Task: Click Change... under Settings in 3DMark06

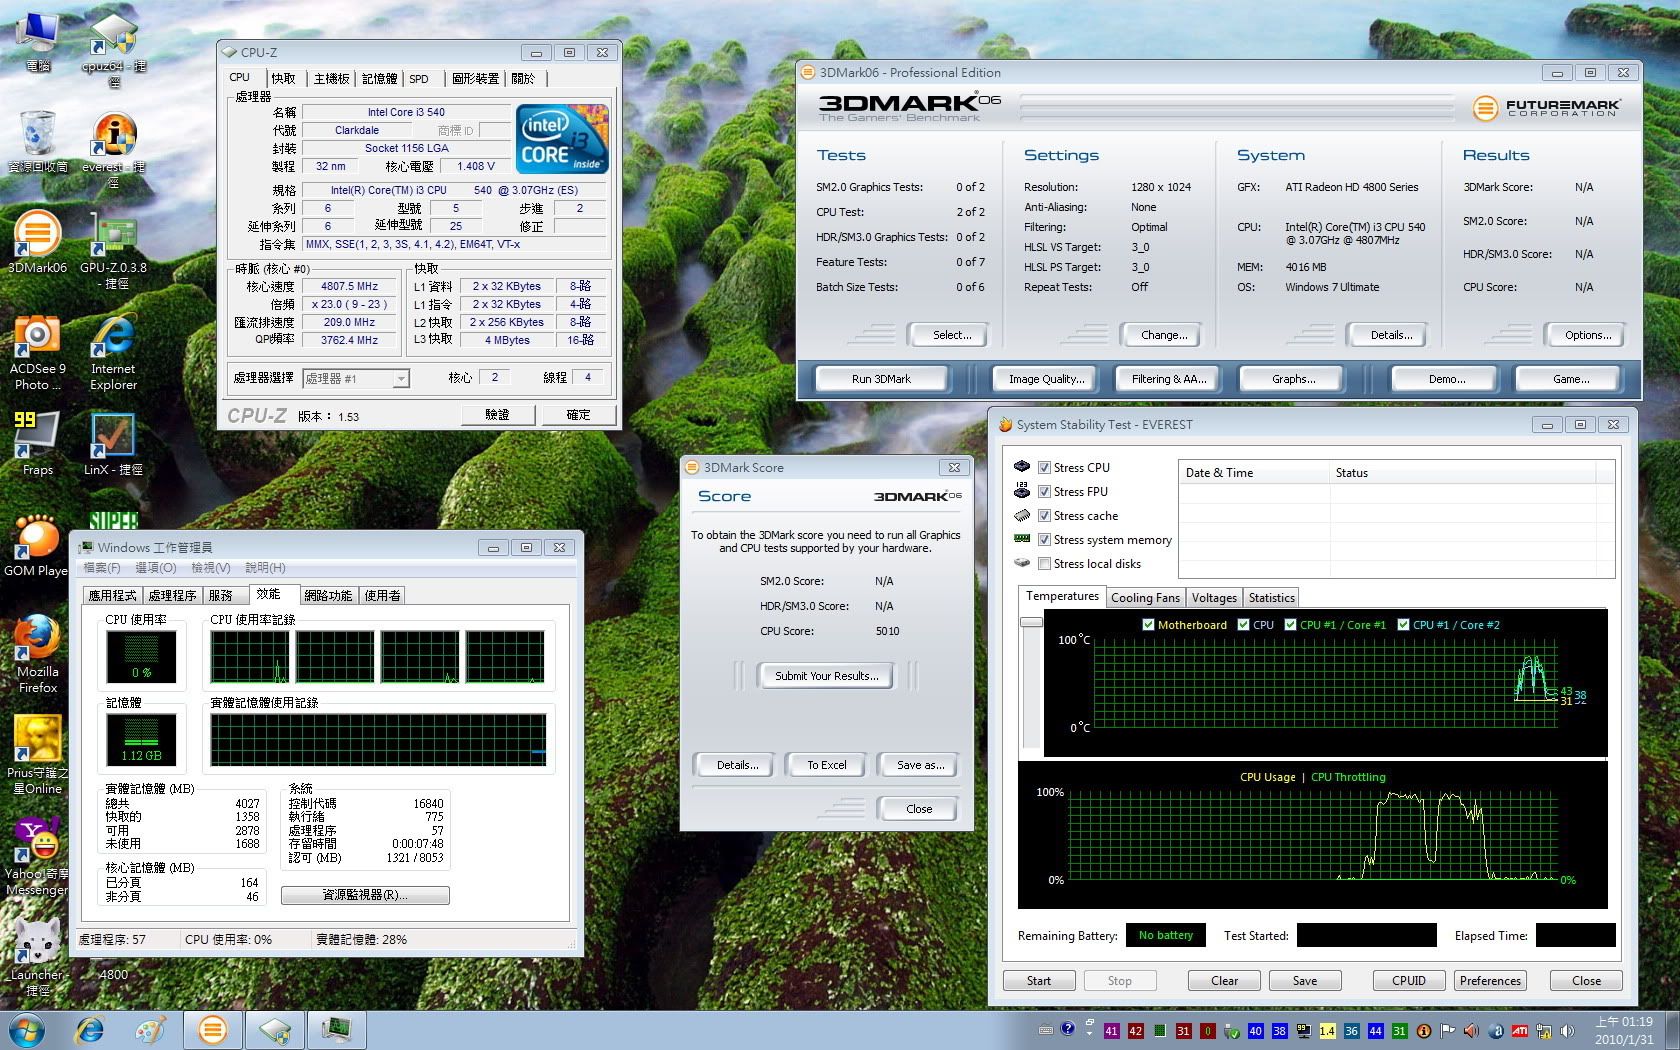Action: [1164, 335]
